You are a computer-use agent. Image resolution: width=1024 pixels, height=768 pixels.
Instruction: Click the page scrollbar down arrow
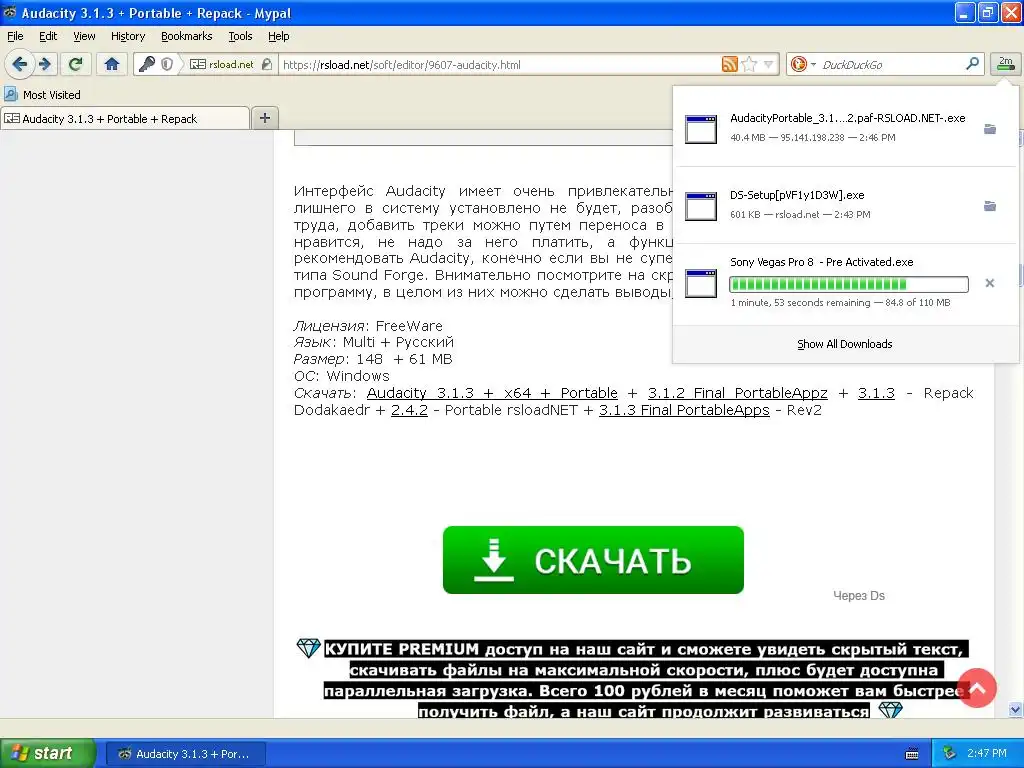point(1015,709)
